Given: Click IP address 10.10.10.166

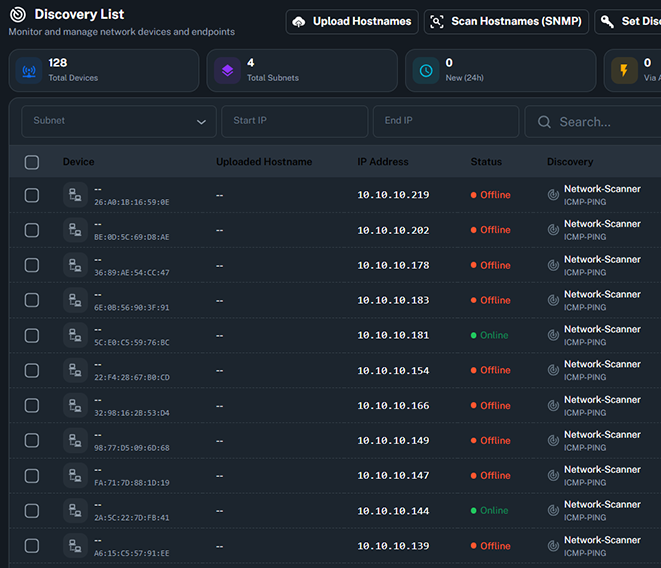Looking at the screenshot, I should click(x=393, y=406).
